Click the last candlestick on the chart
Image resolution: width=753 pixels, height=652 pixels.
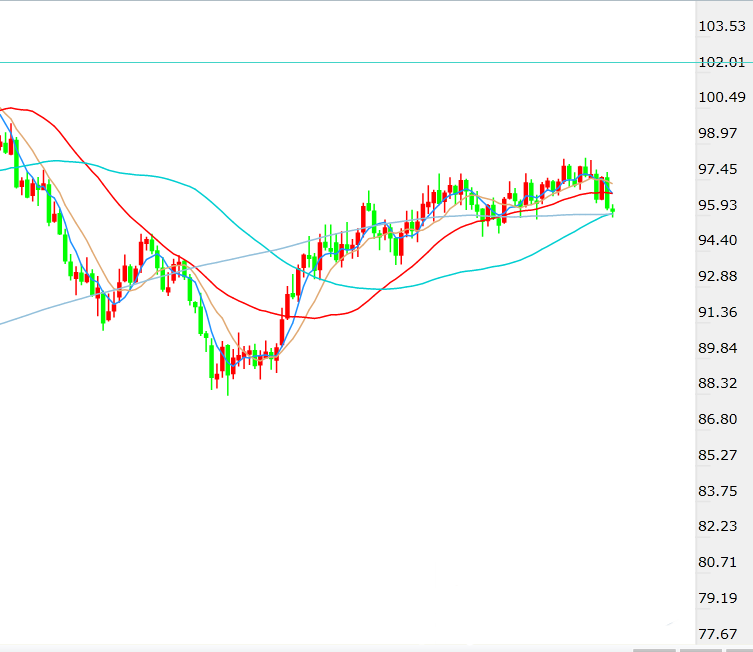click(x=612, y=210)
